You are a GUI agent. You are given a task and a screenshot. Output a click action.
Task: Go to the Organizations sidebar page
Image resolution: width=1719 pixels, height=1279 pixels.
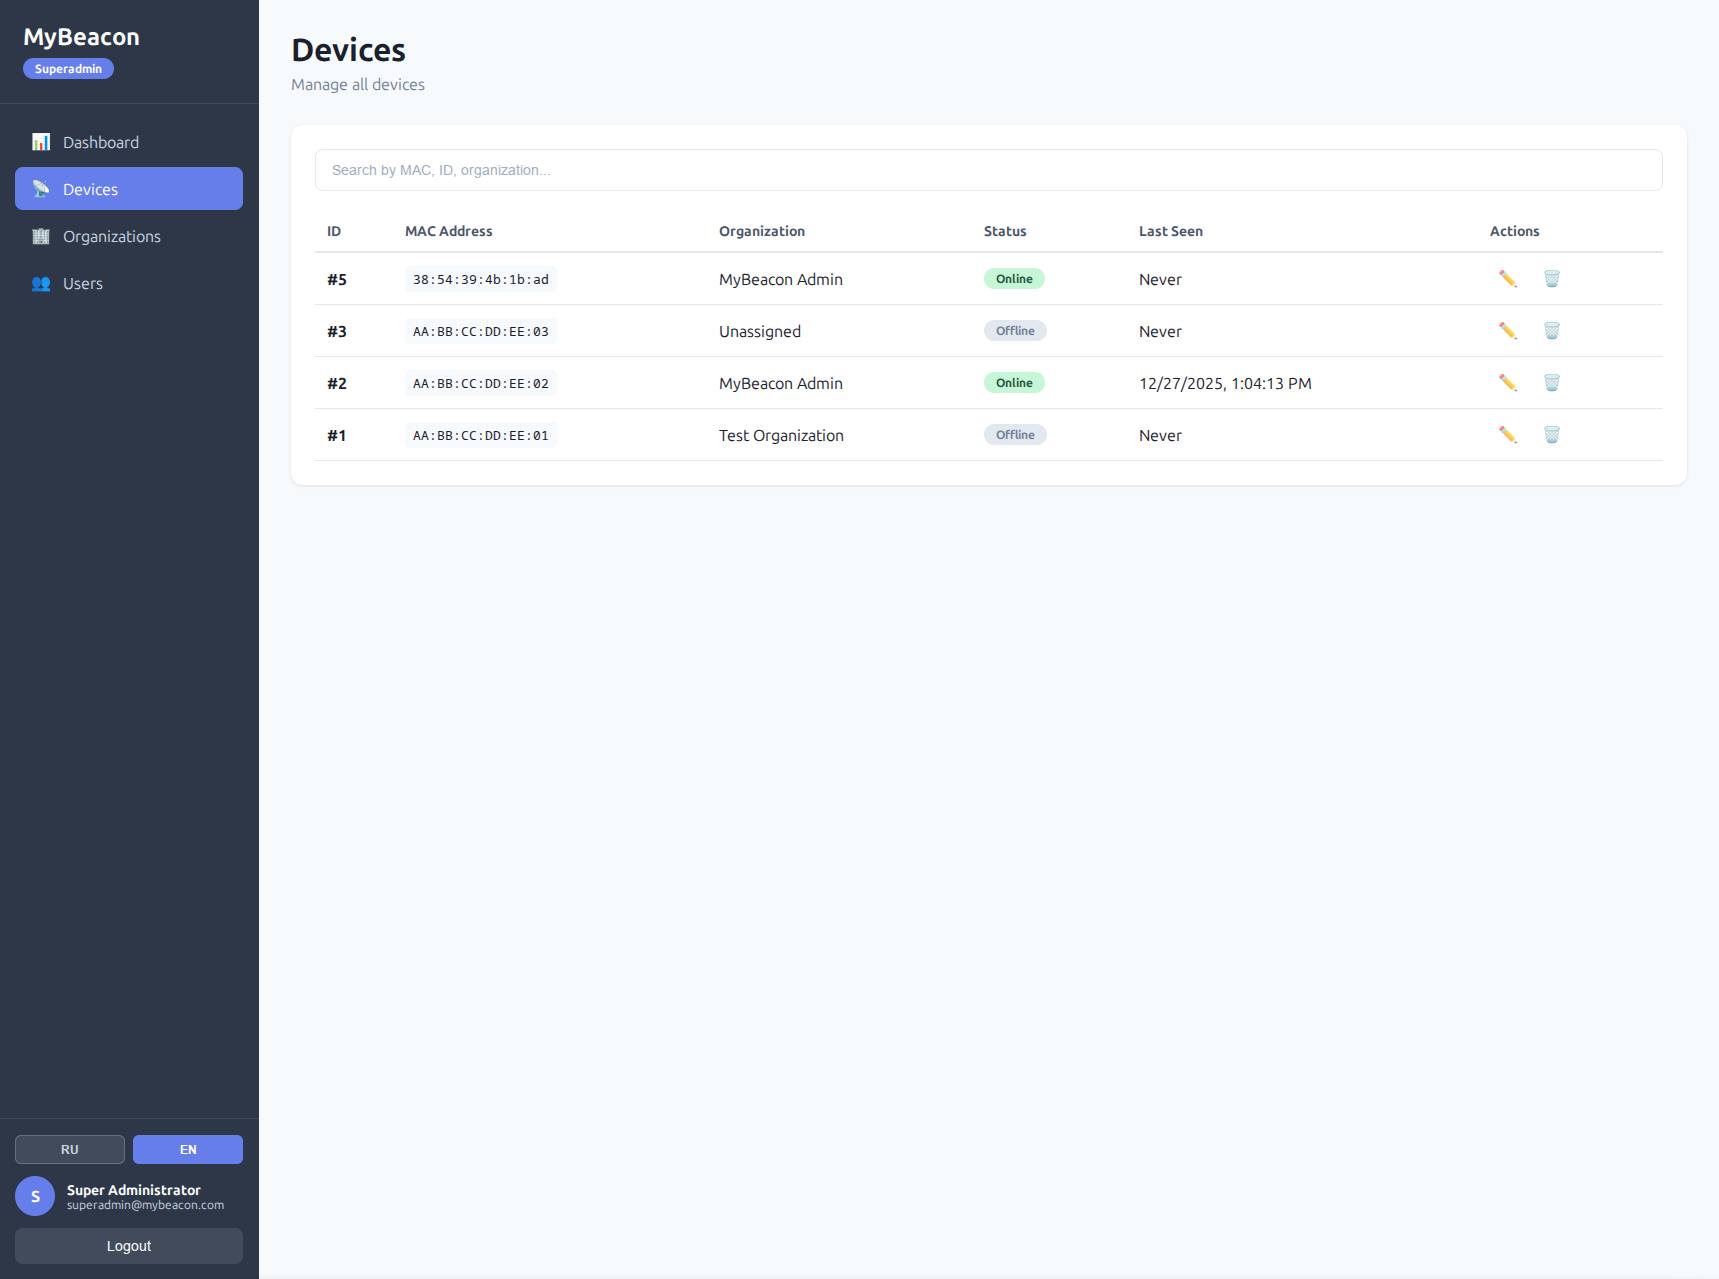pyautogui.click(x=111, y=236)
